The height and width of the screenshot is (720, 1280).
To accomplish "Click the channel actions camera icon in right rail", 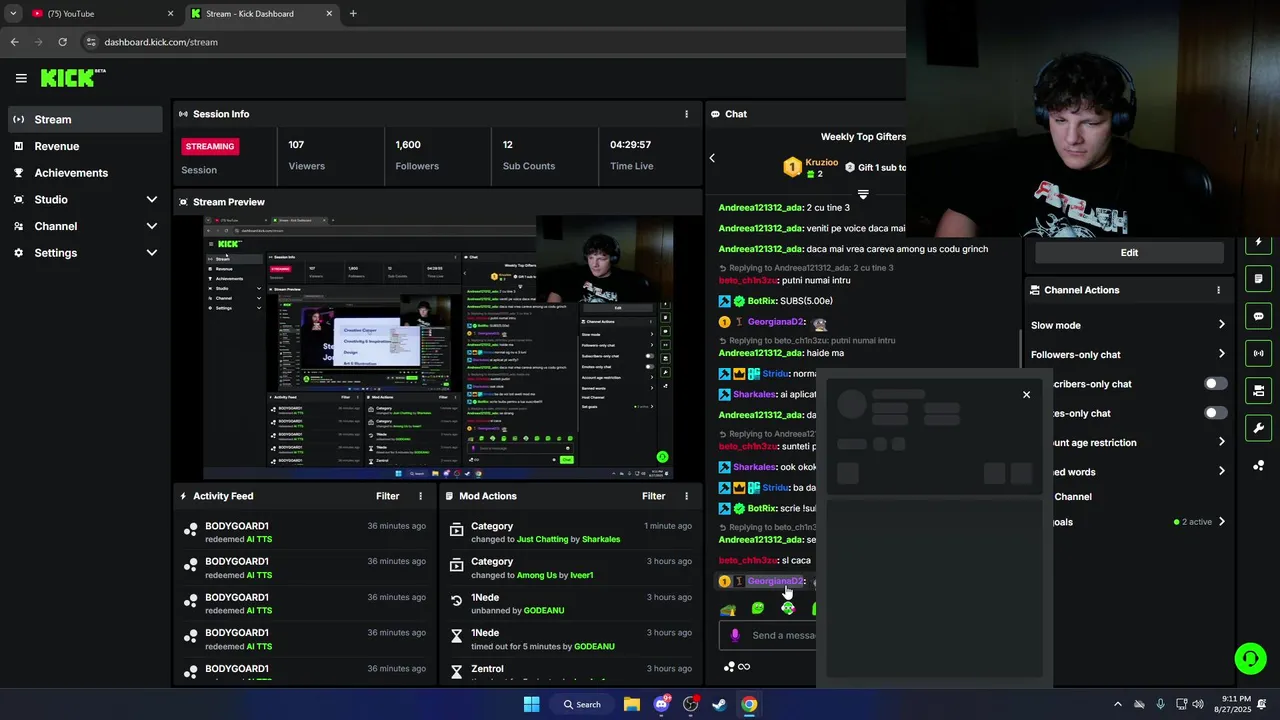I will point(1258,390).
